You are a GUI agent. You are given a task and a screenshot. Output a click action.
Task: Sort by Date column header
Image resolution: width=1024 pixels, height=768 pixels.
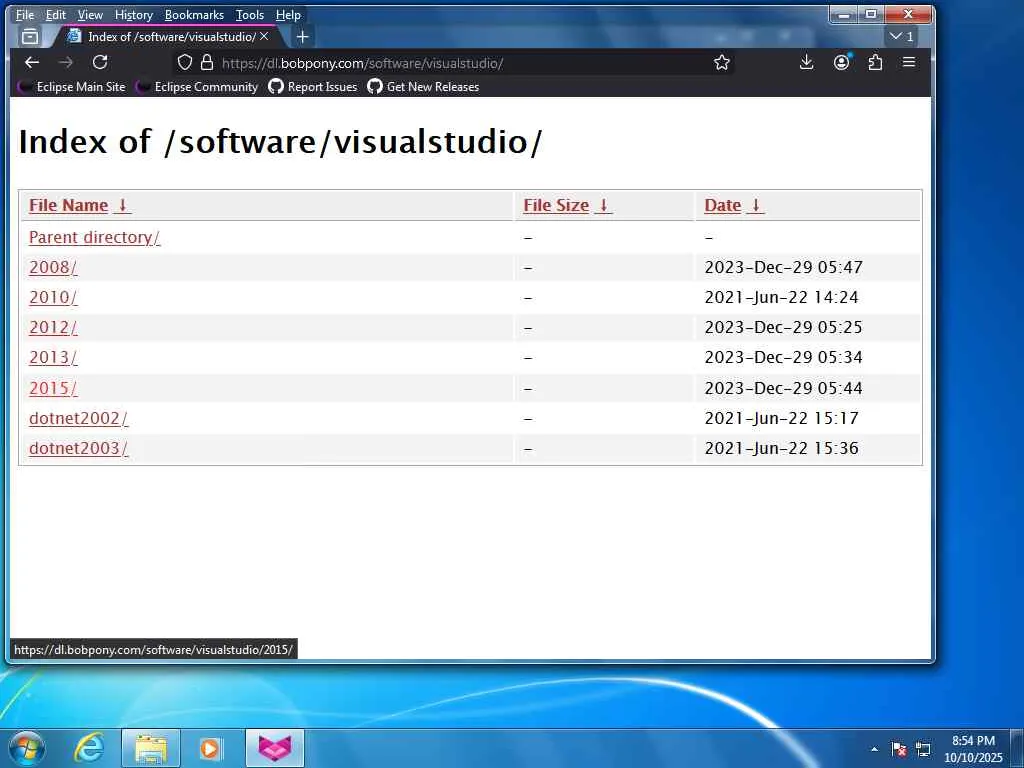722,205
